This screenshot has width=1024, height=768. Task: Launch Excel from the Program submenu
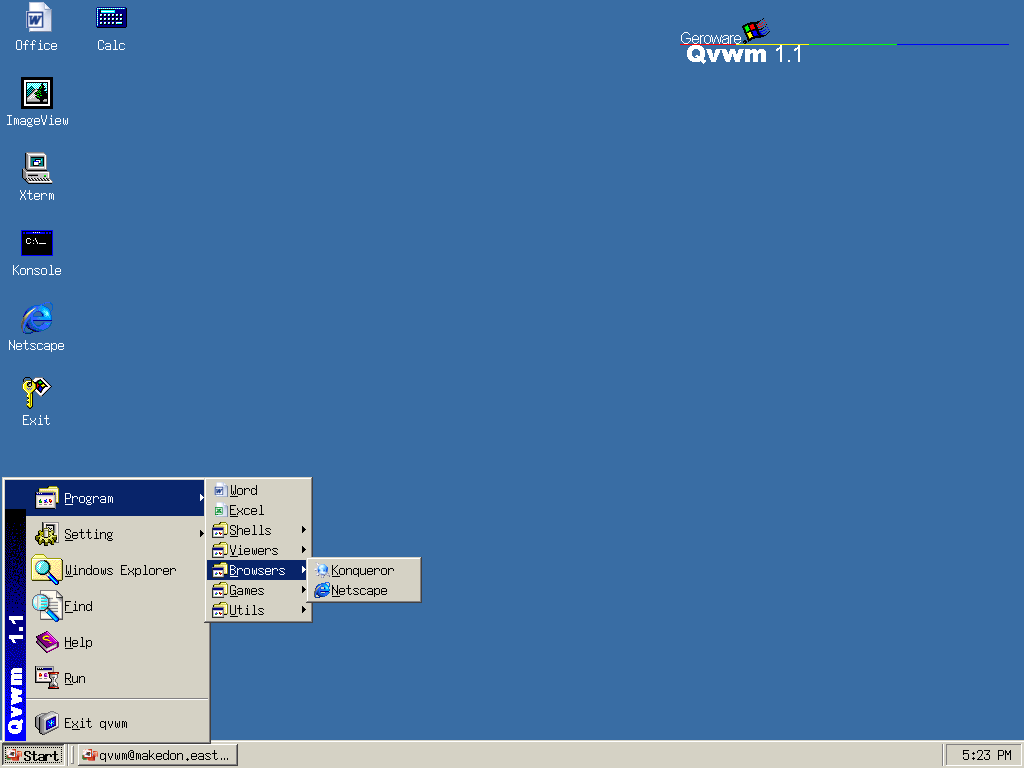pos(259,510)
